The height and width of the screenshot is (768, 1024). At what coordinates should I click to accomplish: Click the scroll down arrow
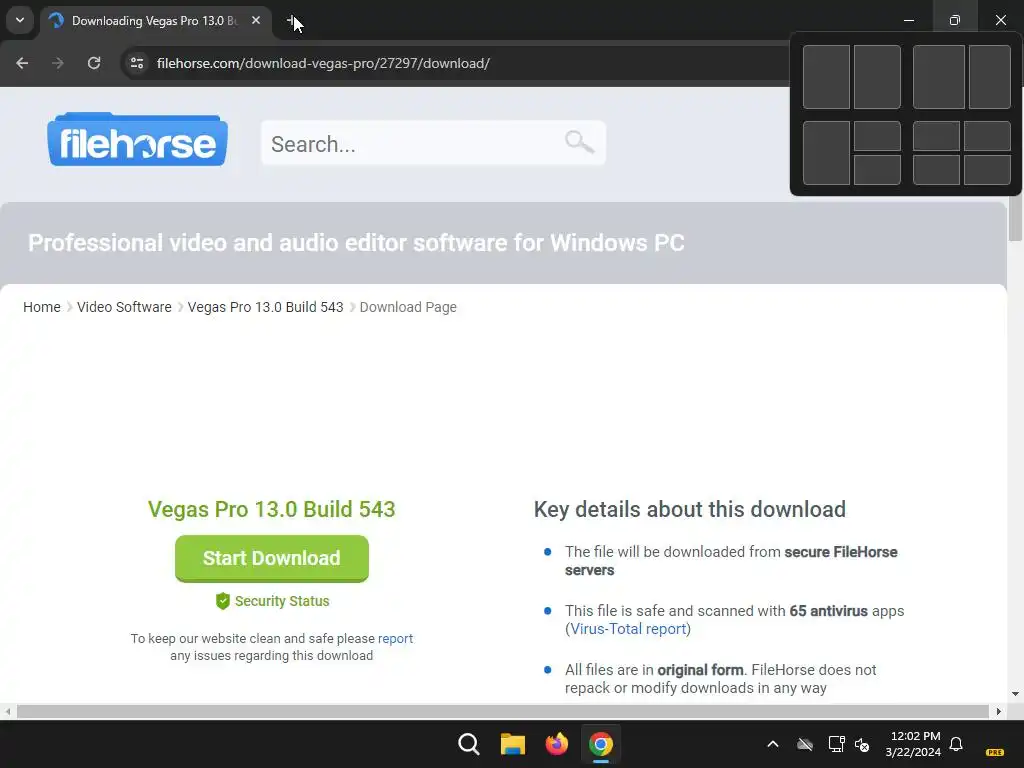pyautogui.click(x=1016, y=694)
